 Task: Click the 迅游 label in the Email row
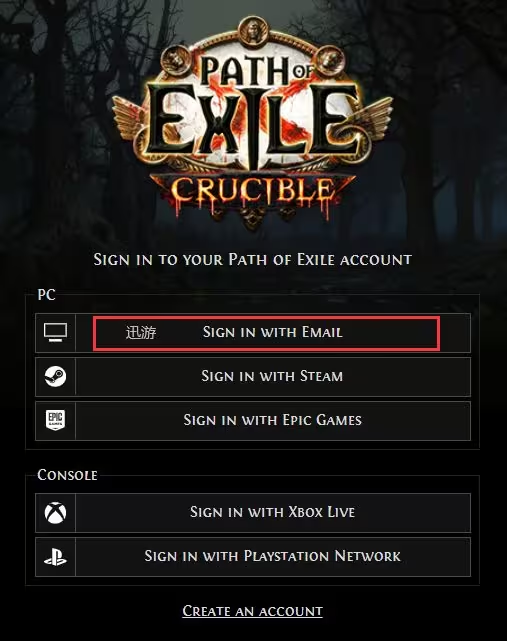pos(141,333)
